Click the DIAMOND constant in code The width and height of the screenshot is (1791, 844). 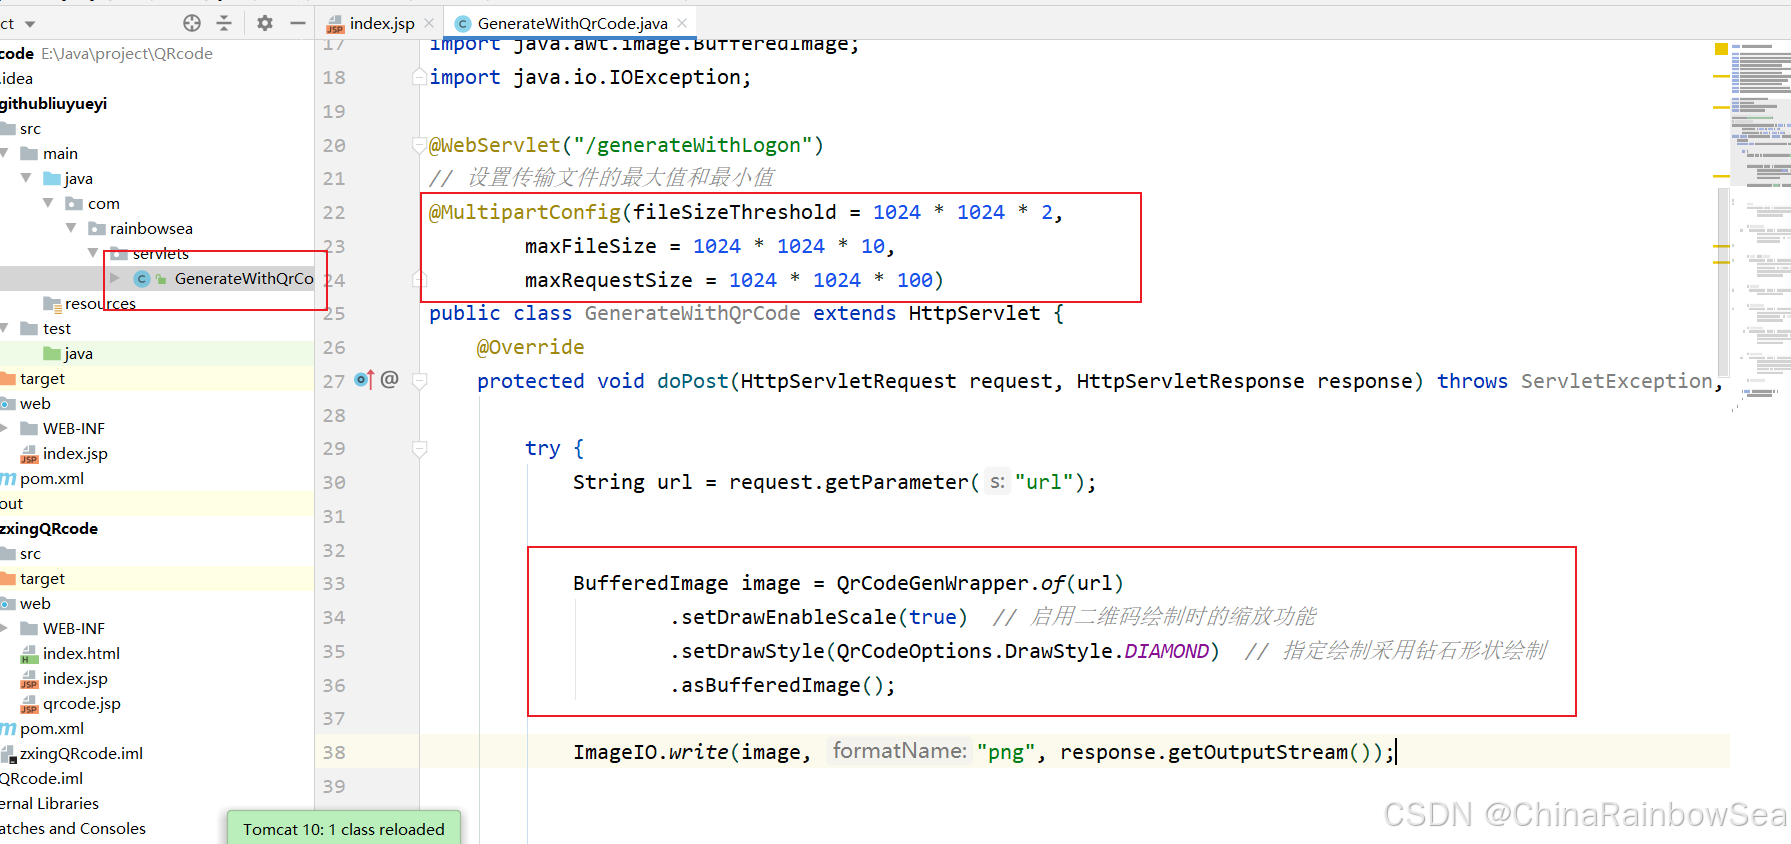click(x=1167, y=651)
